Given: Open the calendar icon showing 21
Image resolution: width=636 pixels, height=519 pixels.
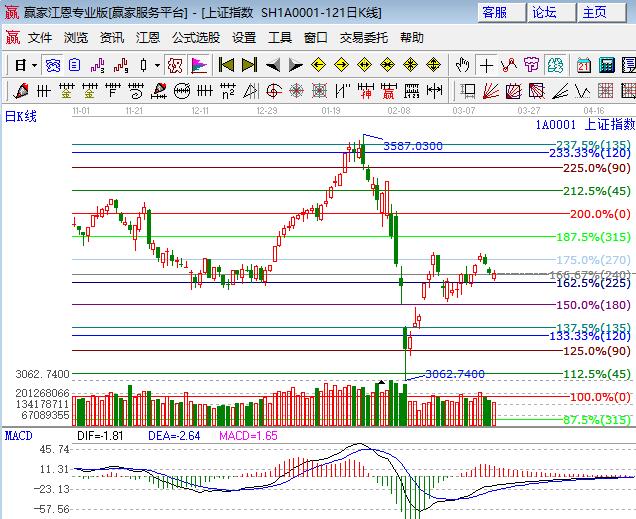Looking at the screenshot, I should [583, 65].
